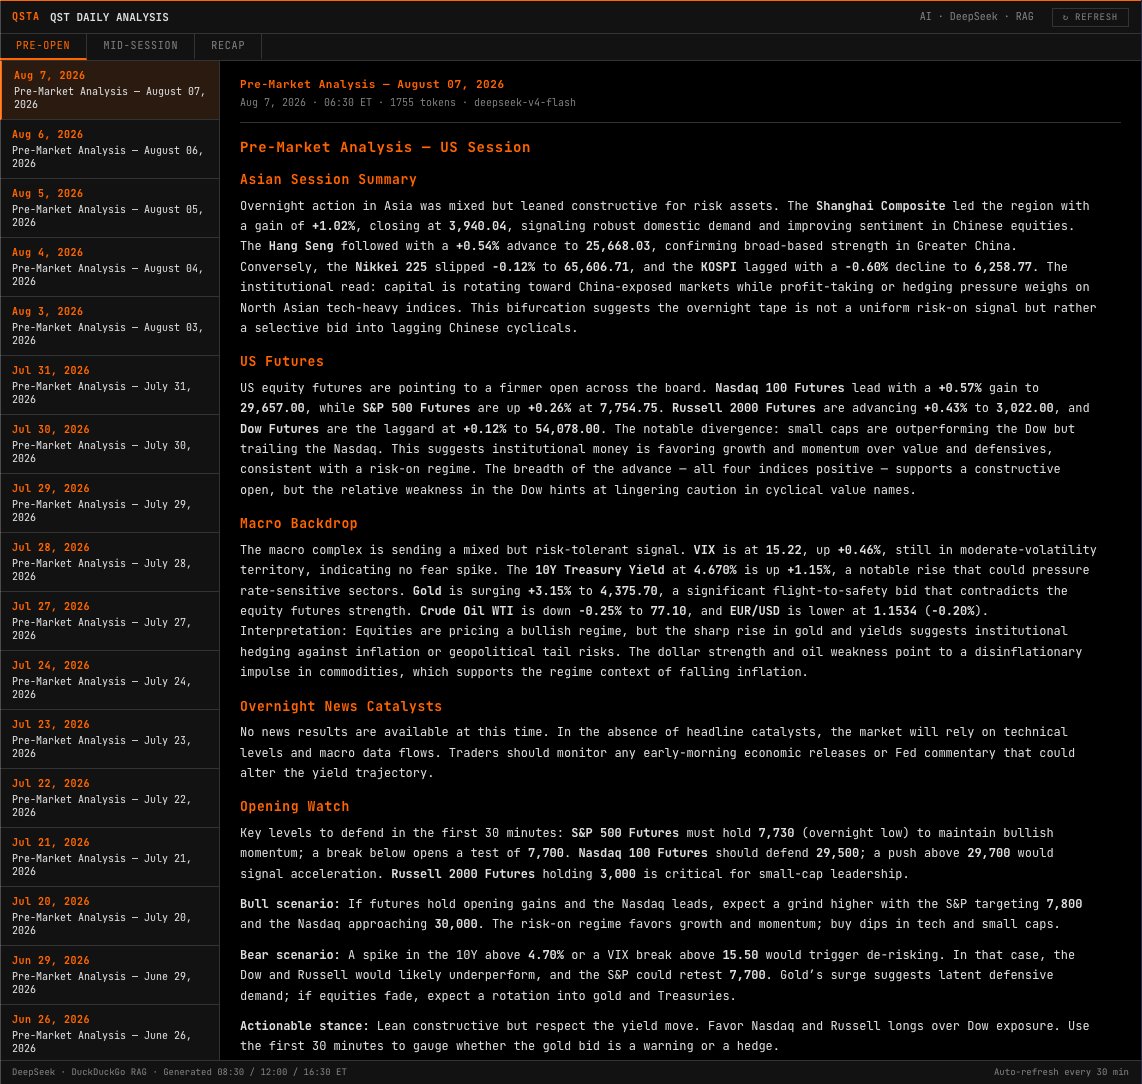Open the Aug 5, 2026 pre-market analysis

click(x=110, y=208)
